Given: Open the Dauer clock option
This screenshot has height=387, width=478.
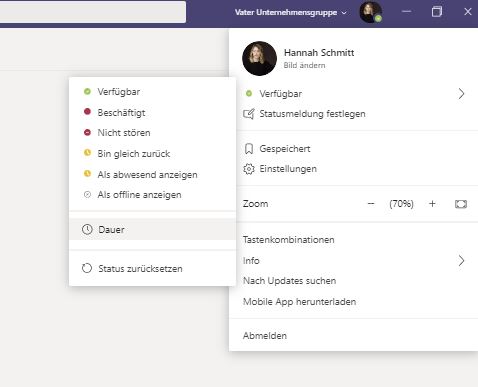Looking at the screenshot, I should (87, 229).
